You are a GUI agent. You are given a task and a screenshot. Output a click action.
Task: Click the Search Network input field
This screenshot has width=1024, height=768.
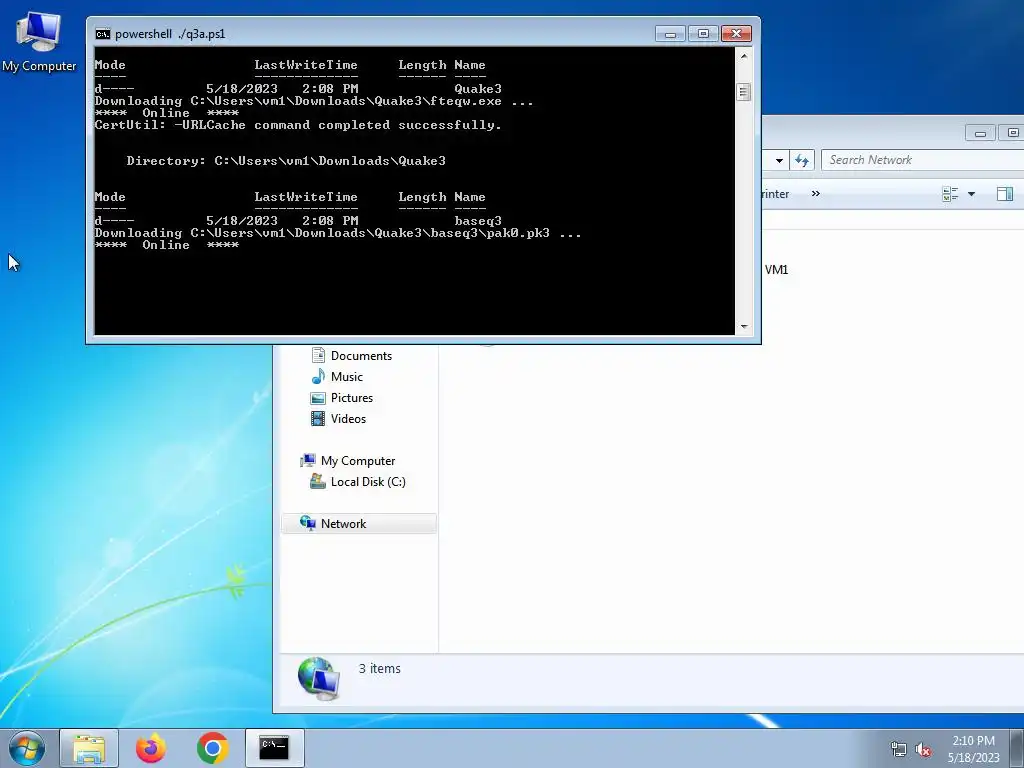(x=922, y=160)
